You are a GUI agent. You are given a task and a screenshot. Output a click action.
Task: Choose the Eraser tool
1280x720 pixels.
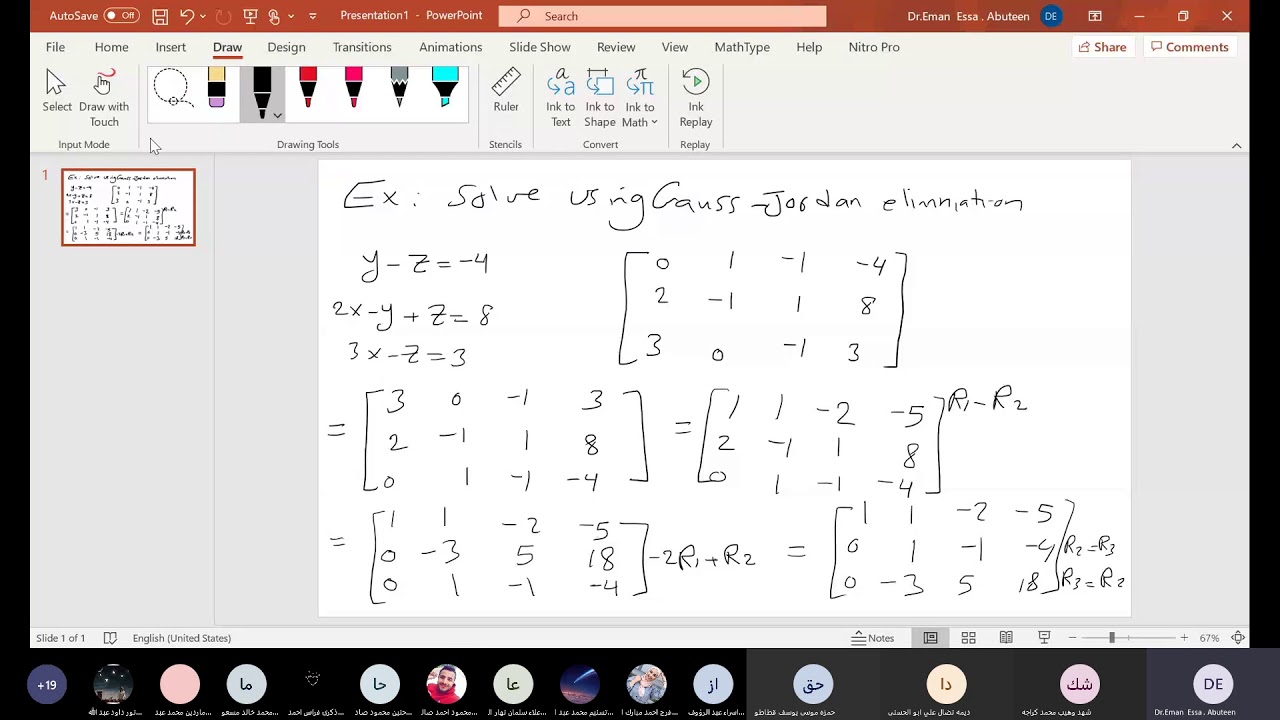point(217,89)
